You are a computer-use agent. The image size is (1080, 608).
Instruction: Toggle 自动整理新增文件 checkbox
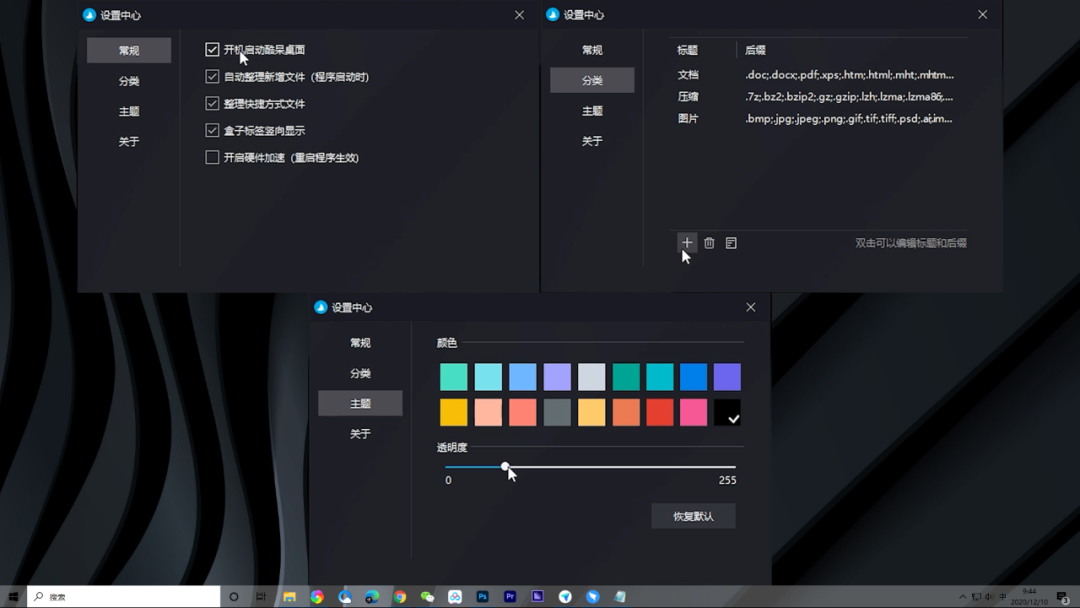[212, 76]
